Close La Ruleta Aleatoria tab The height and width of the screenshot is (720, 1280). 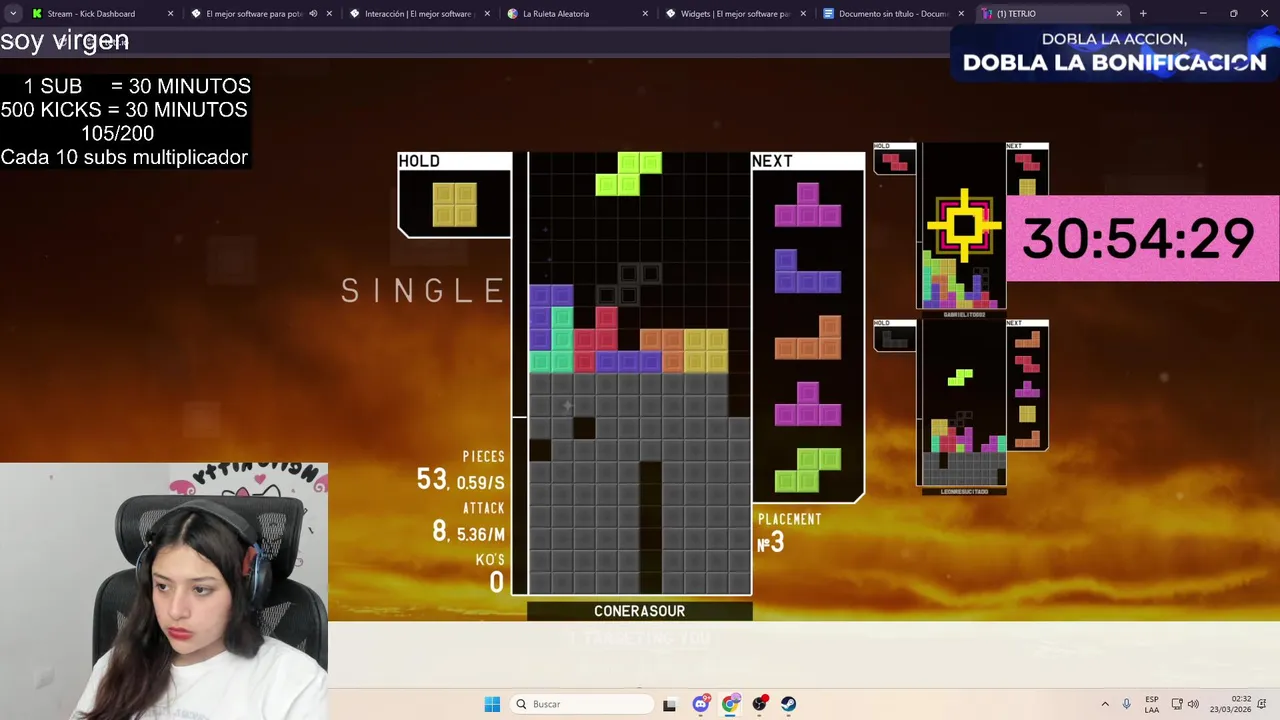point(645,14)
